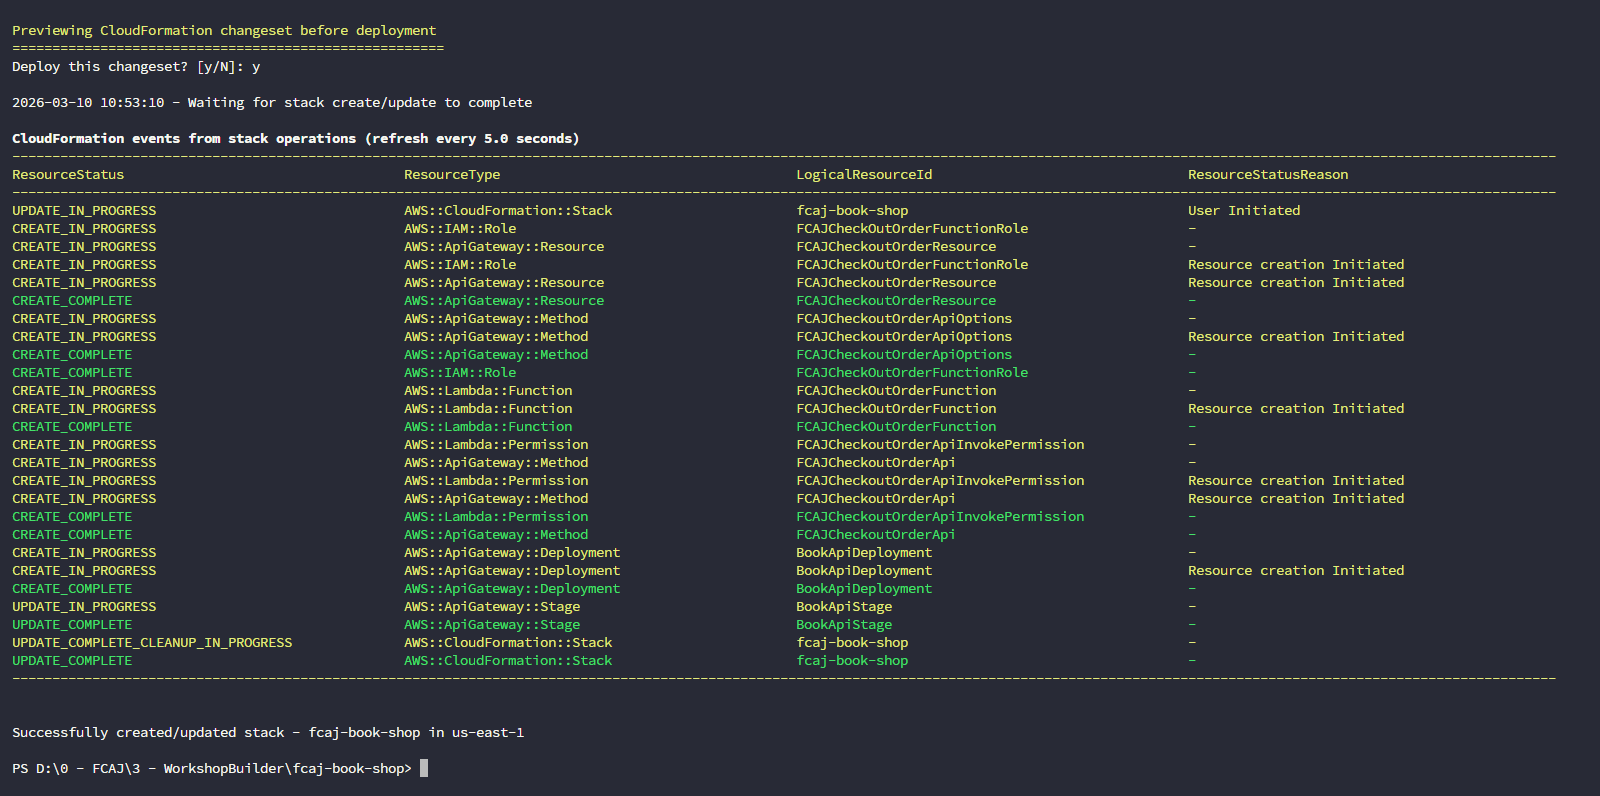Click CREATE_COMPLETE status of the Lambda::Function row
Image resolution: width=1600 pixels, height=796 pixels.
pos(72,426)
